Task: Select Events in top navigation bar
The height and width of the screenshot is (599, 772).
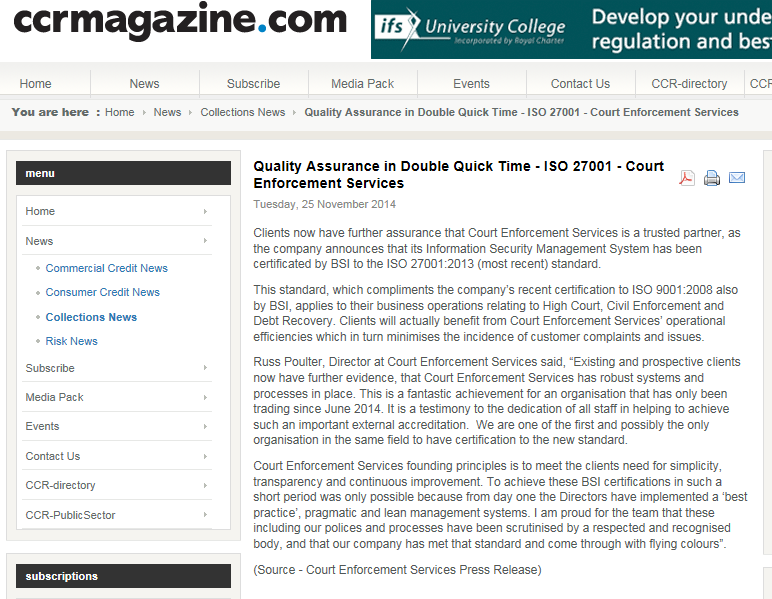Action: tap(472, 84)
